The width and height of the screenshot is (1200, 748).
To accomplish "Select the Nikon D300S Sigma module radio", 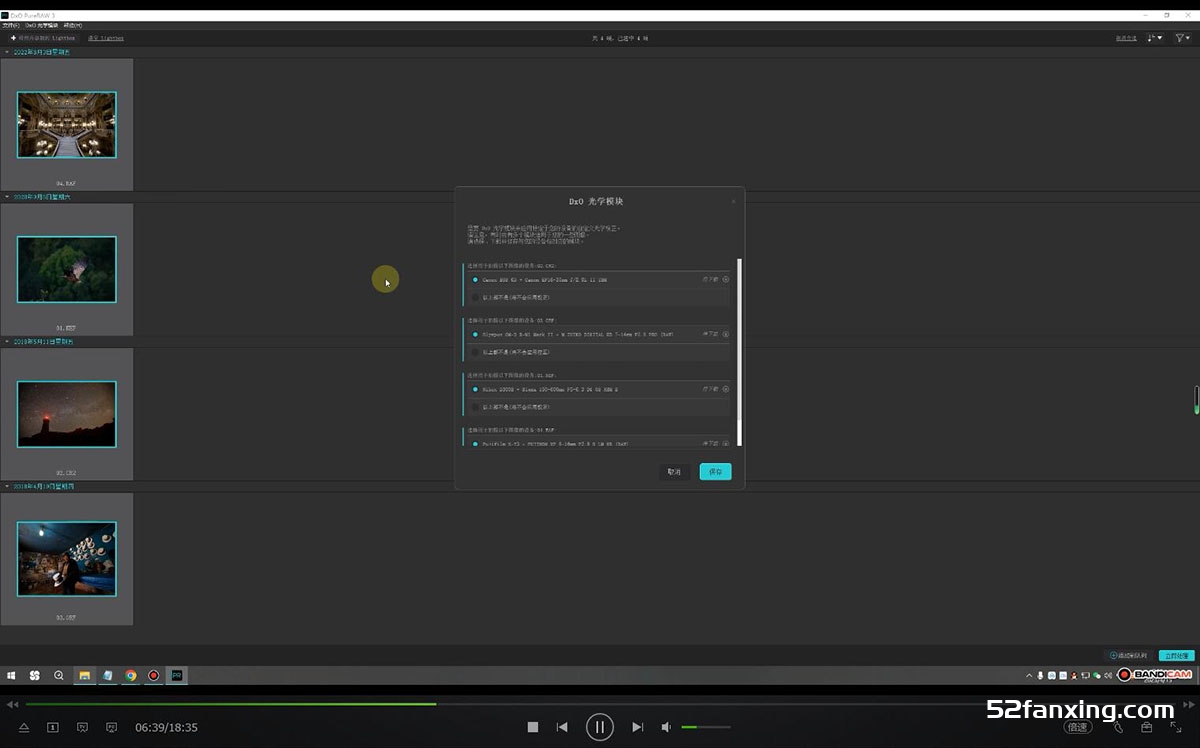I will (475, 389).
